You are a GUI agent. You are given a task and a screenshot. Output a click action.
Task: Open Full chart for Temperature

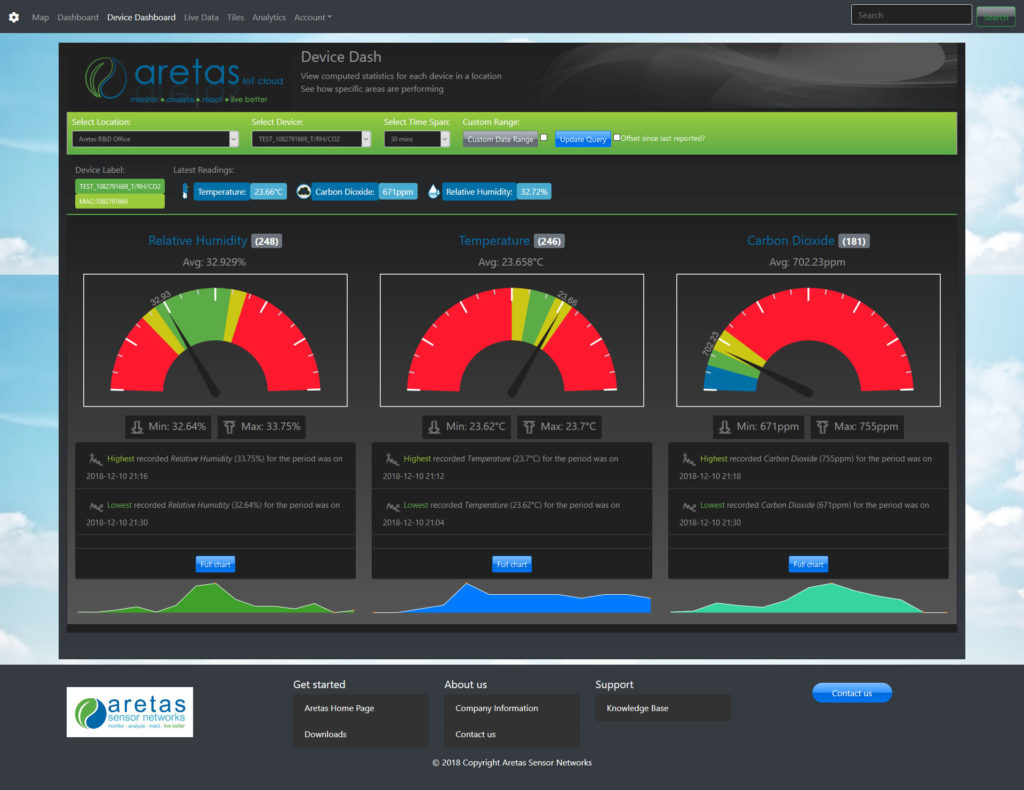[x=512, y=564]
